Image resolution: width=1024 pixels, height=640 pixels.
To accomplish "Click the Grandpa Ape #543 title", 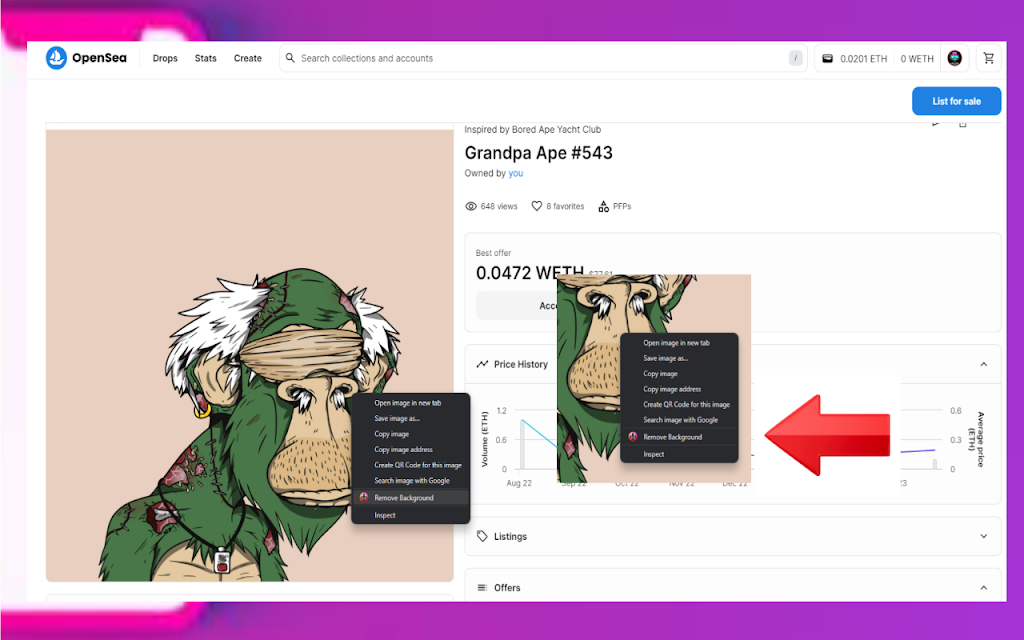I will pos(538,153).
